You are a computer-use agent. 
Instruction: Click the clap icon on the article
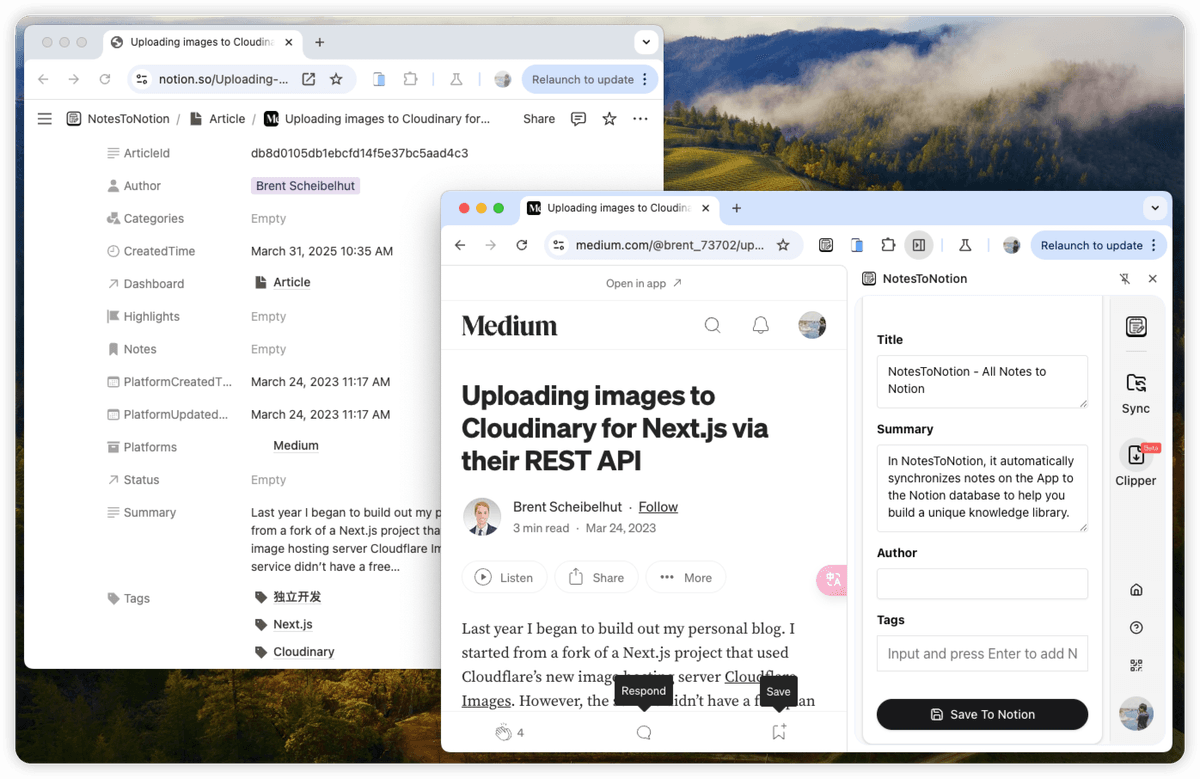click(x=504, y=732)
